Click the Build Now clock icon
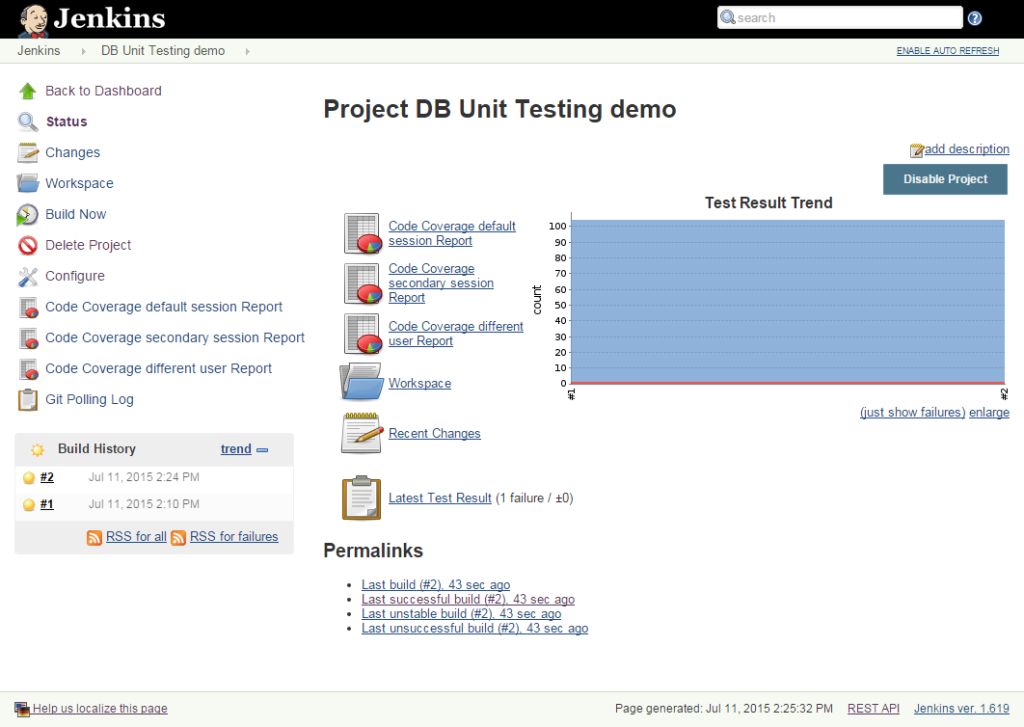This screenshot has height=727, width=1024. 27,214
